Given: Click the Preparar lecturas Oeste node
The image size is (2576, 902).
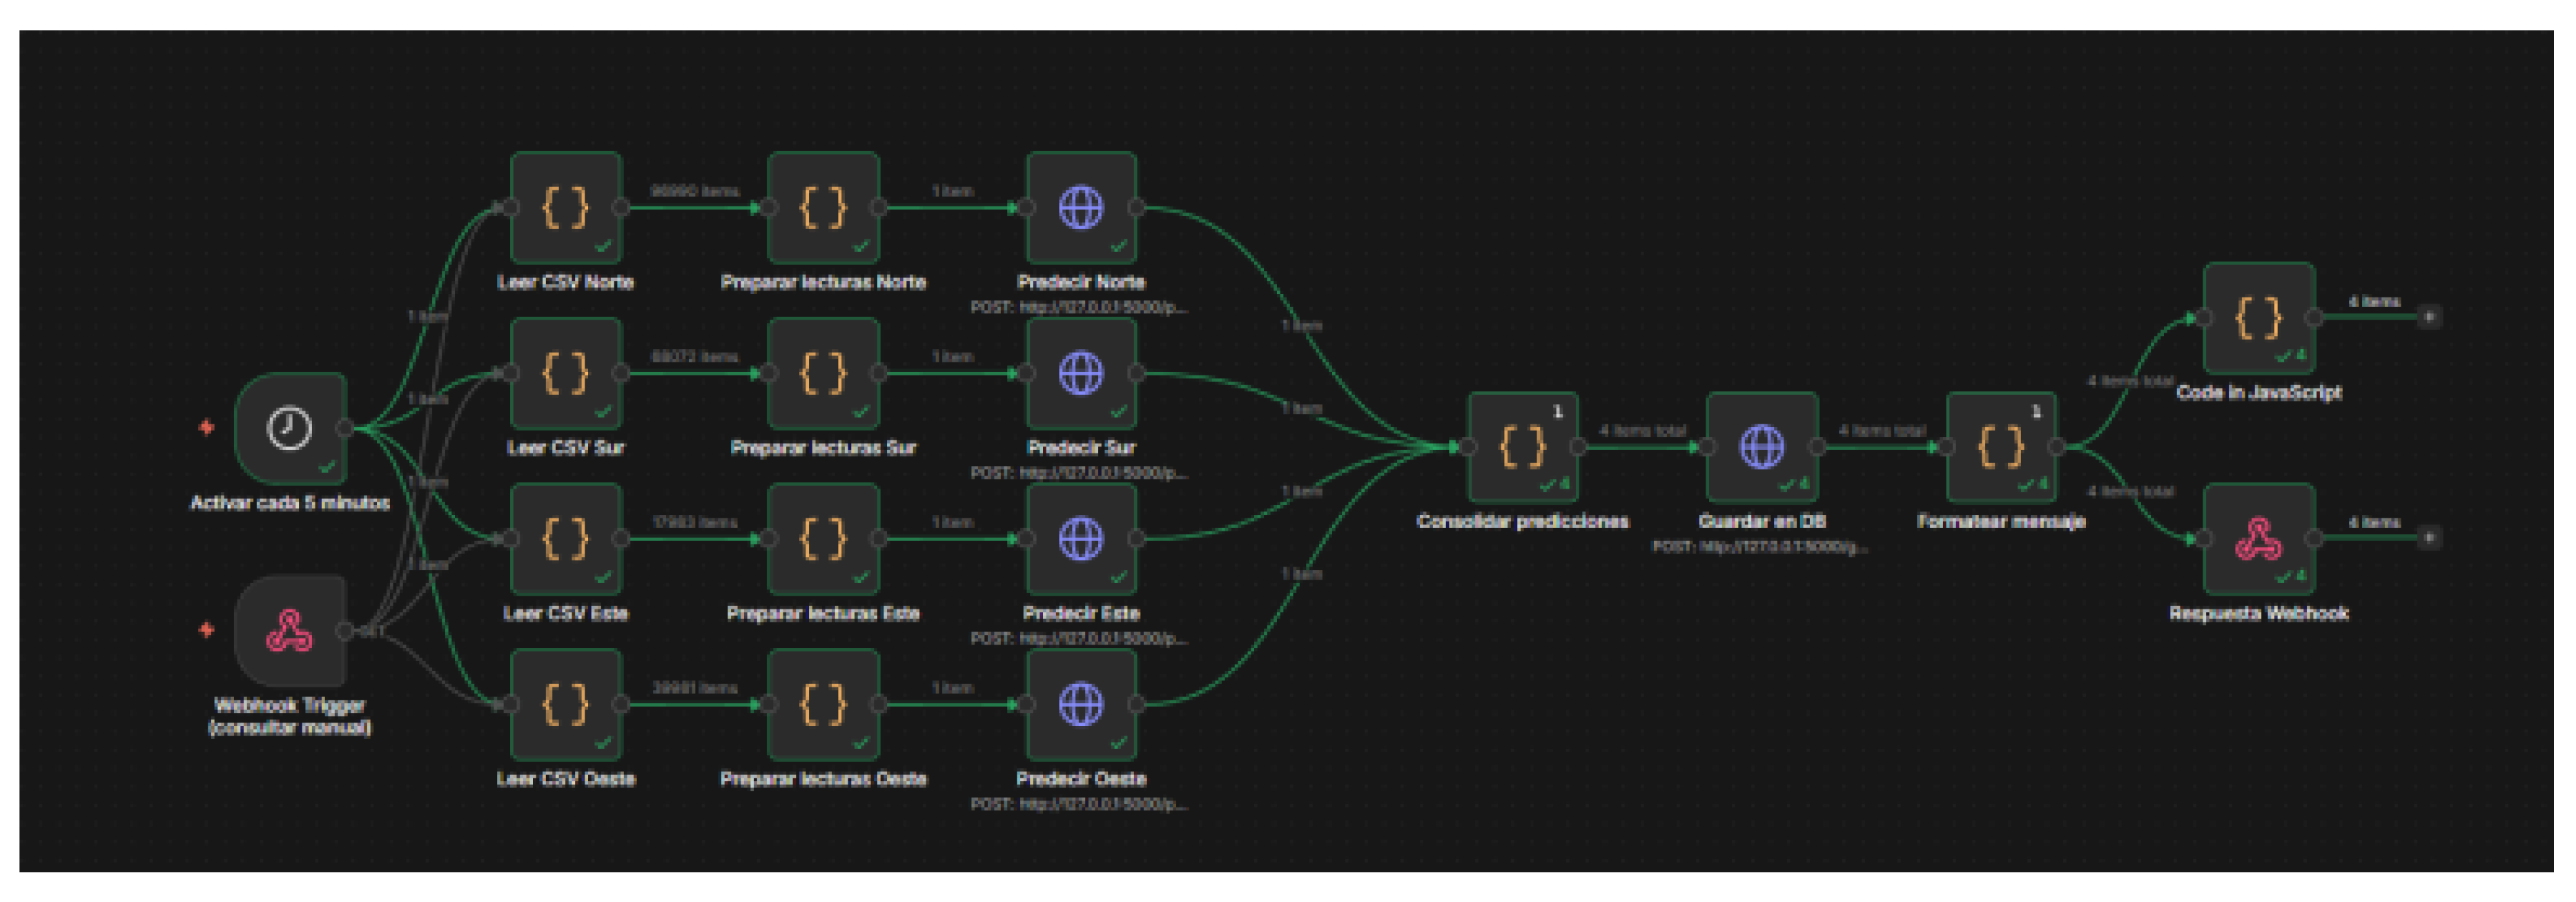Looking at the screenshot, I should click(x=824, y=705).
